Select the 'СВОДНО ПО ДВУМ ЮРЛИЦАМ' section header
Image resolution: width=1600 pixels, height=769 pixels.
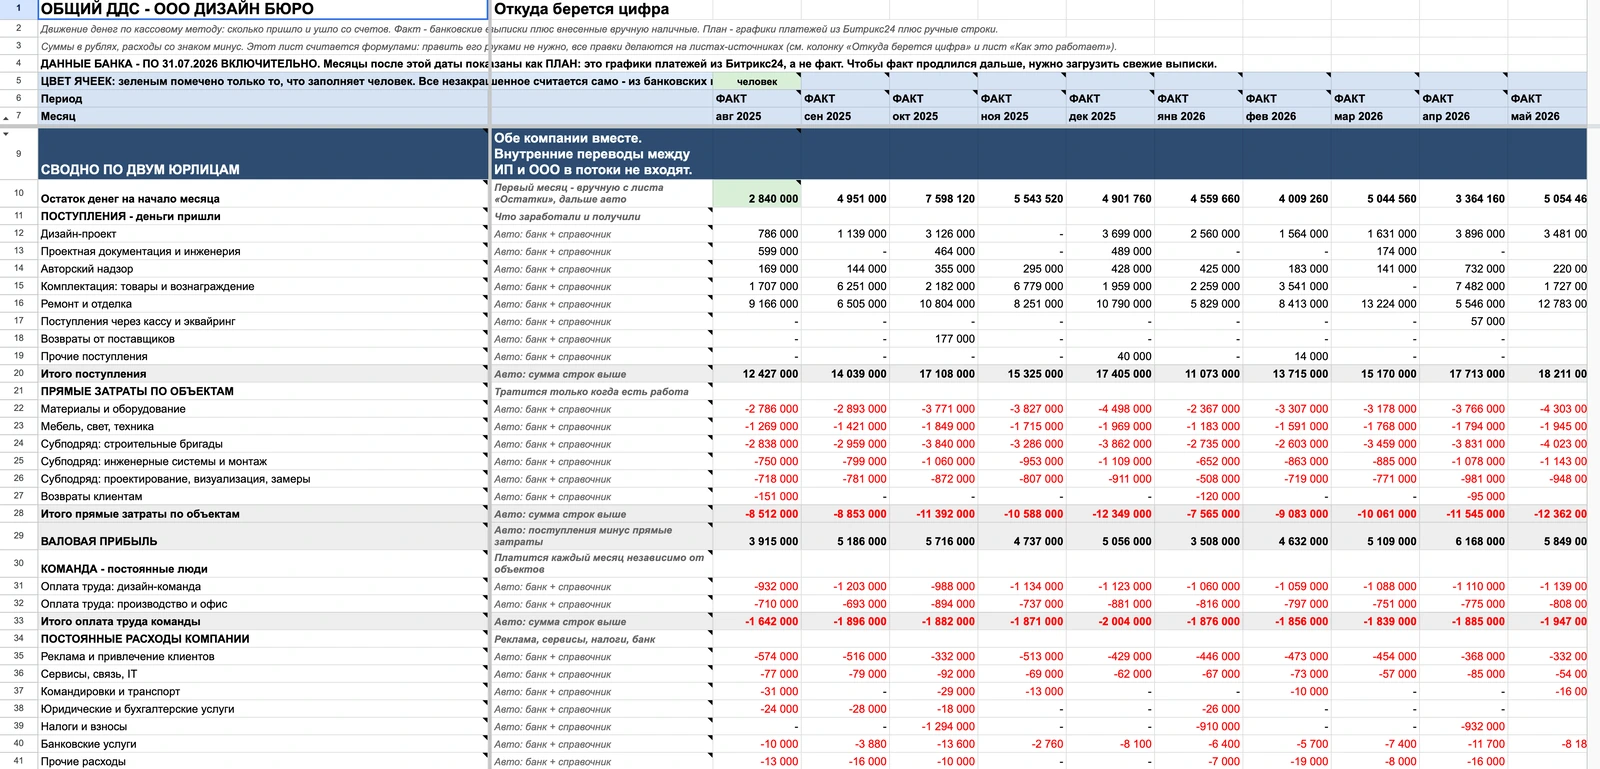[264, 154]
